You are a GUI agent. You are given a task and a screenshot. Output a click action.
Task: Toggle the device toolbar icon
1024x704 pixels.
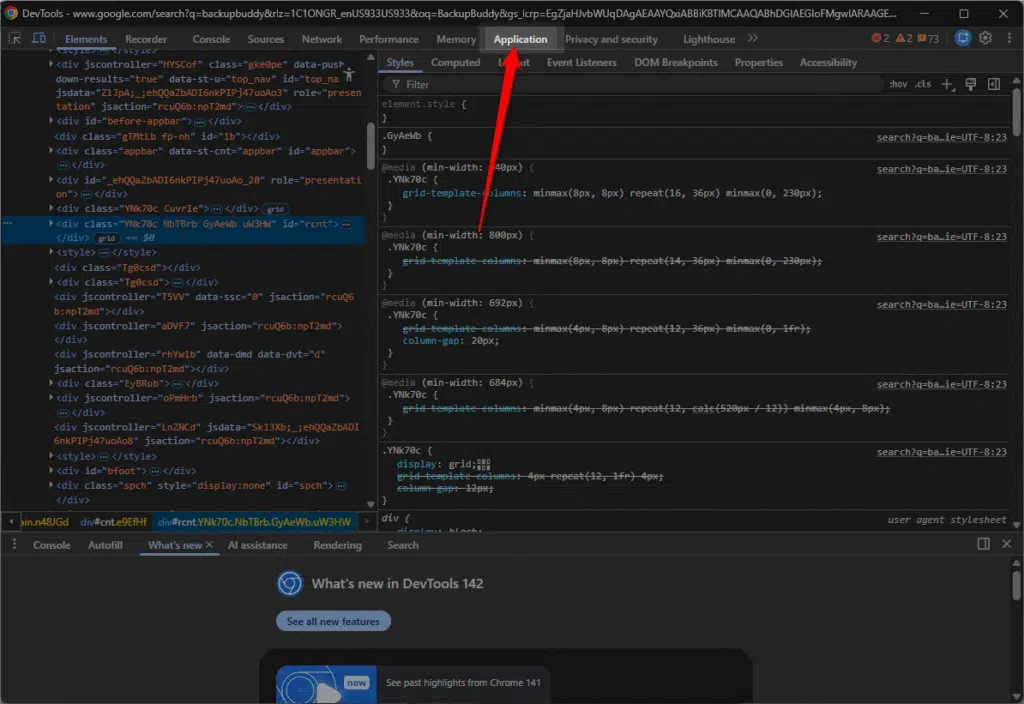click(x=39, y=38)
